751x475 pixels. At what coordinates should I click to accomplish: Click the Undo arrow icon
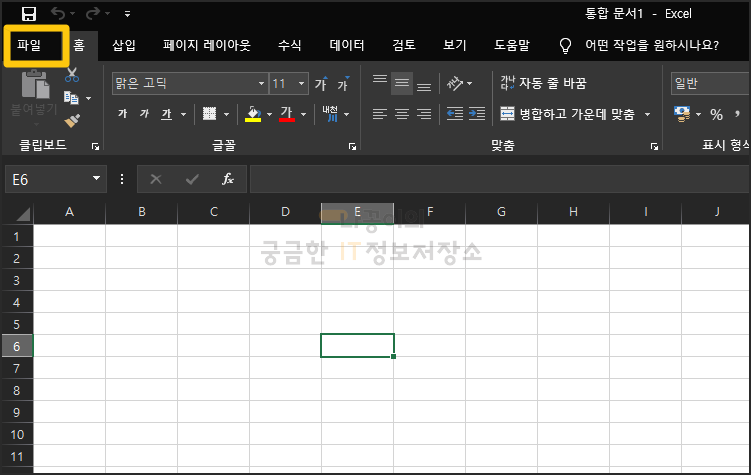pos(58,13)
